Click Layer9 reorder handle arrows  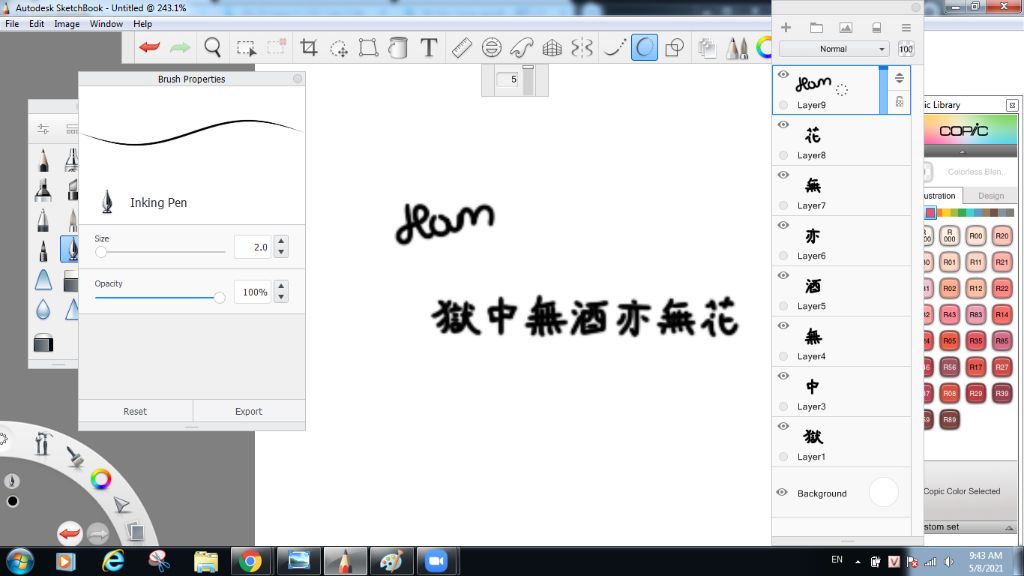899,78
